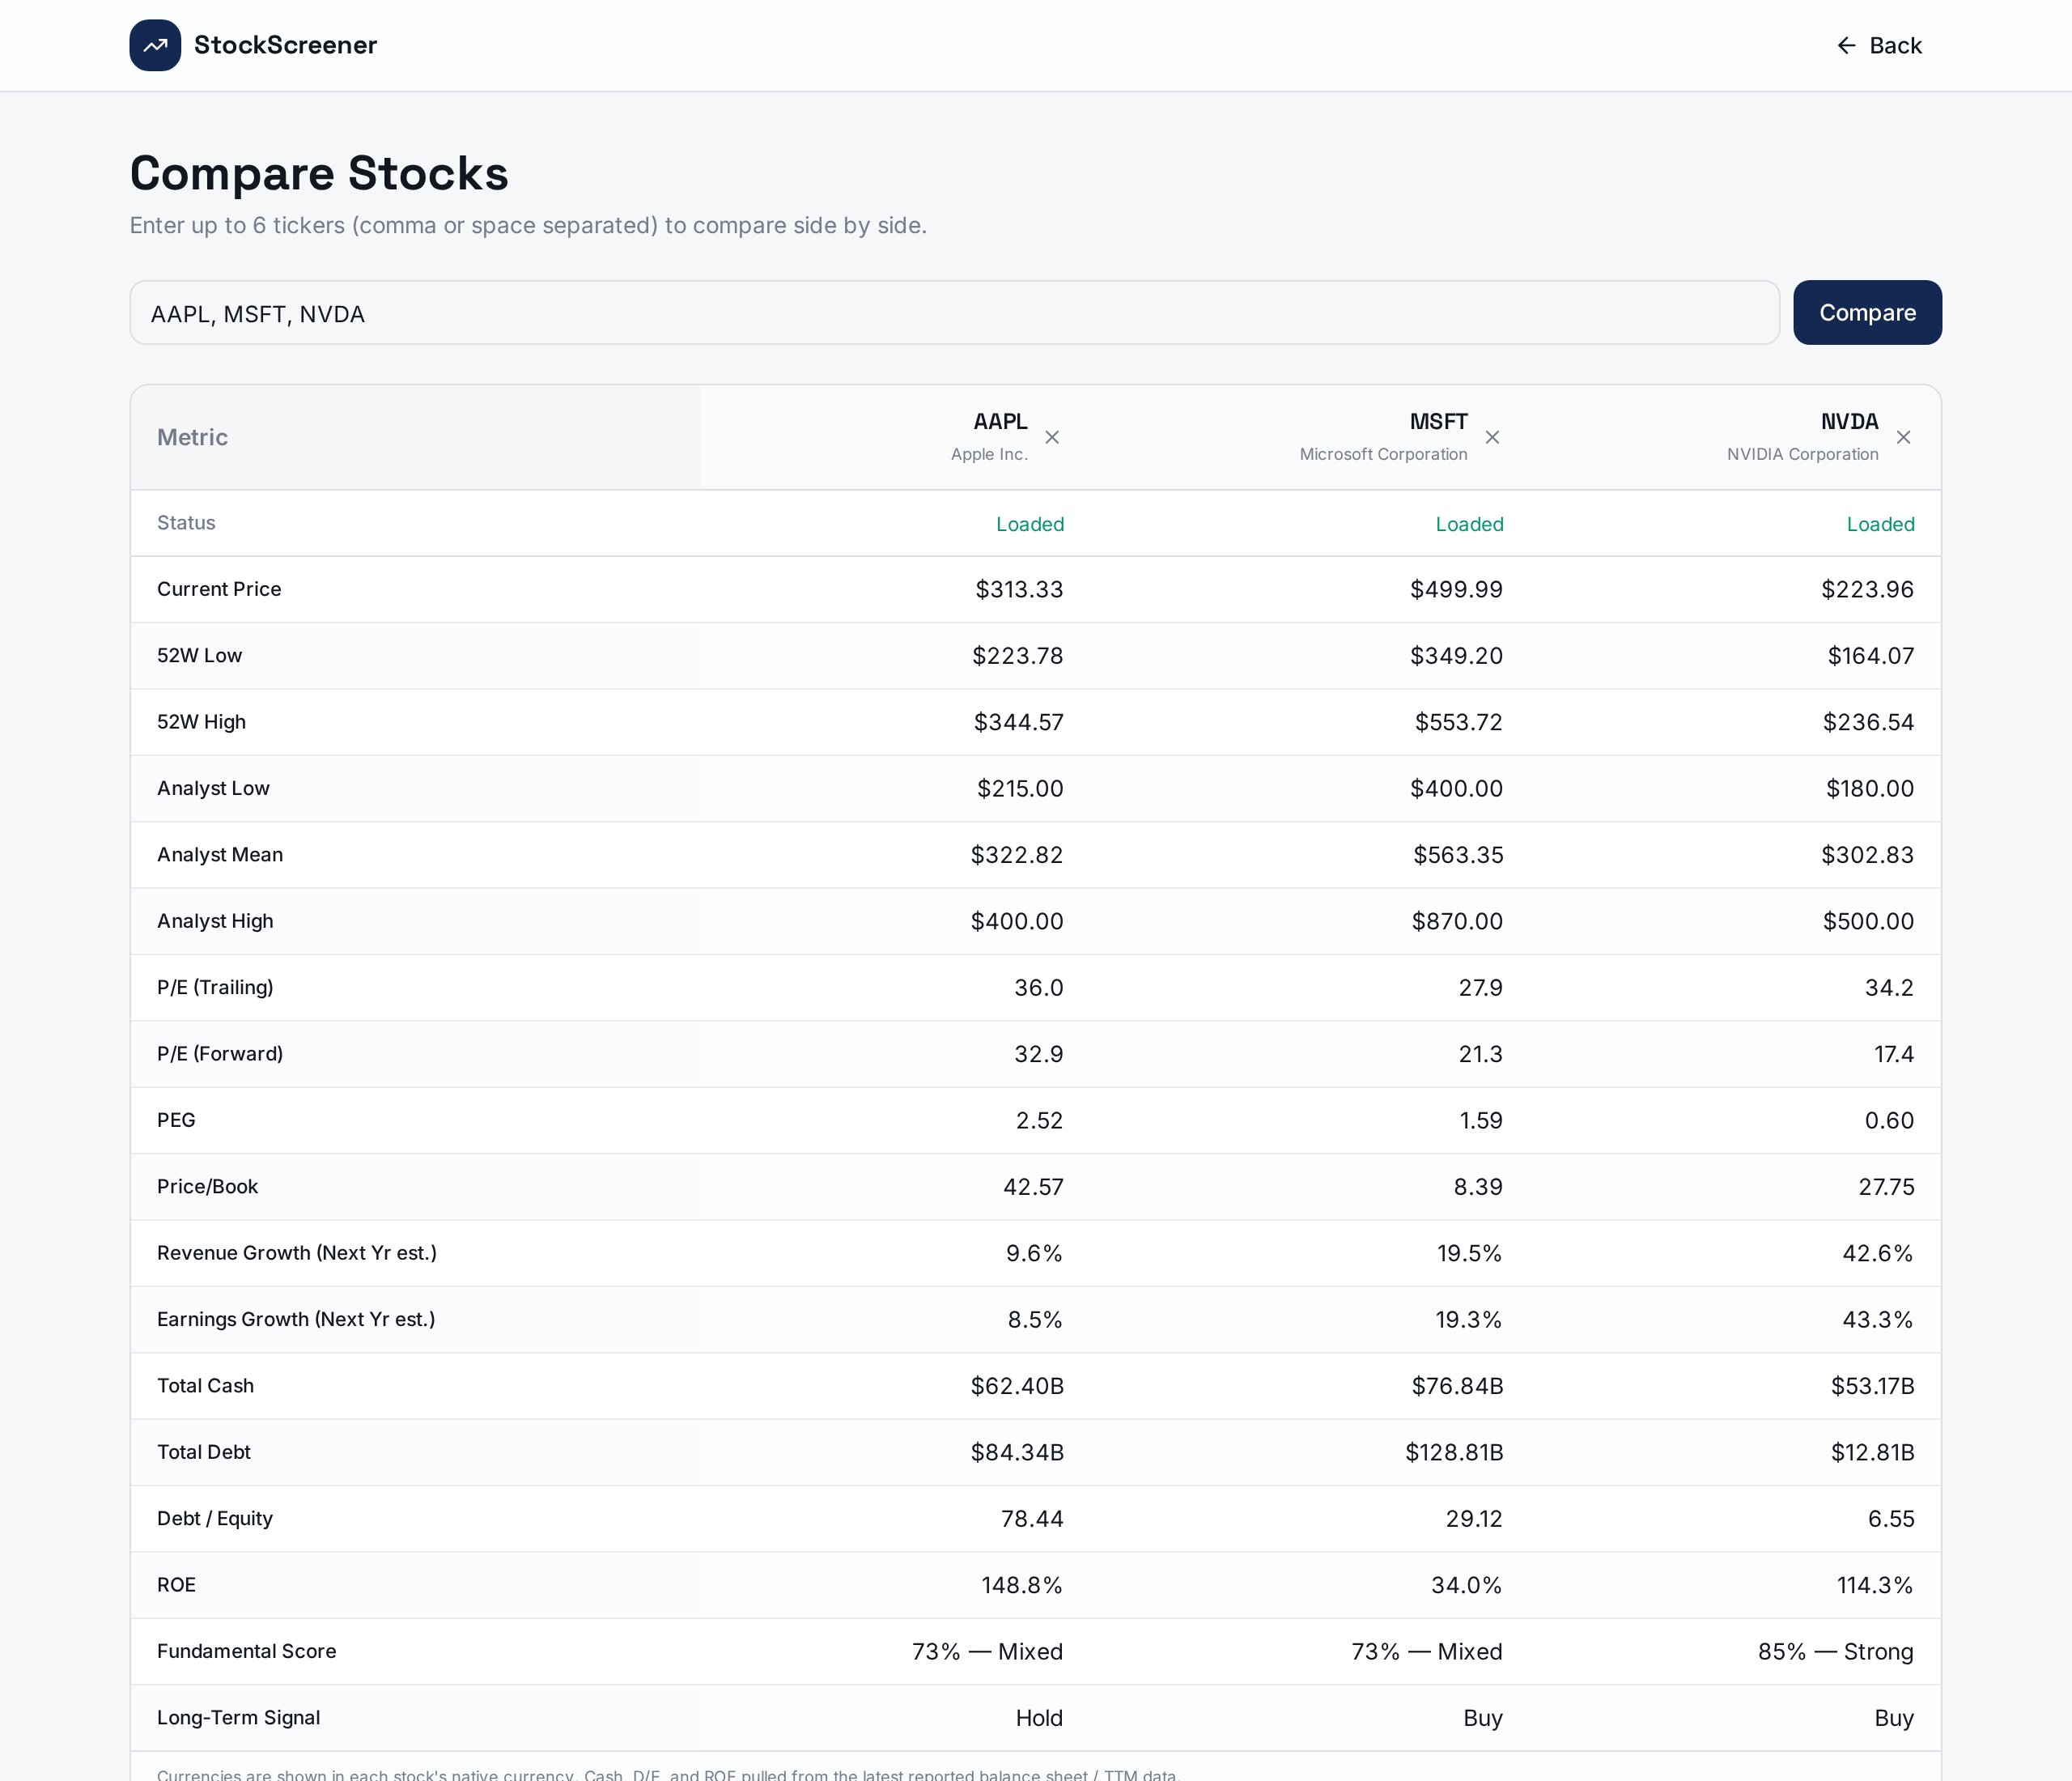The height and width of the screenshot is (1781, 2072).
Task: Click the $344.57 52W high value
Action: [x=1018, y=722]
